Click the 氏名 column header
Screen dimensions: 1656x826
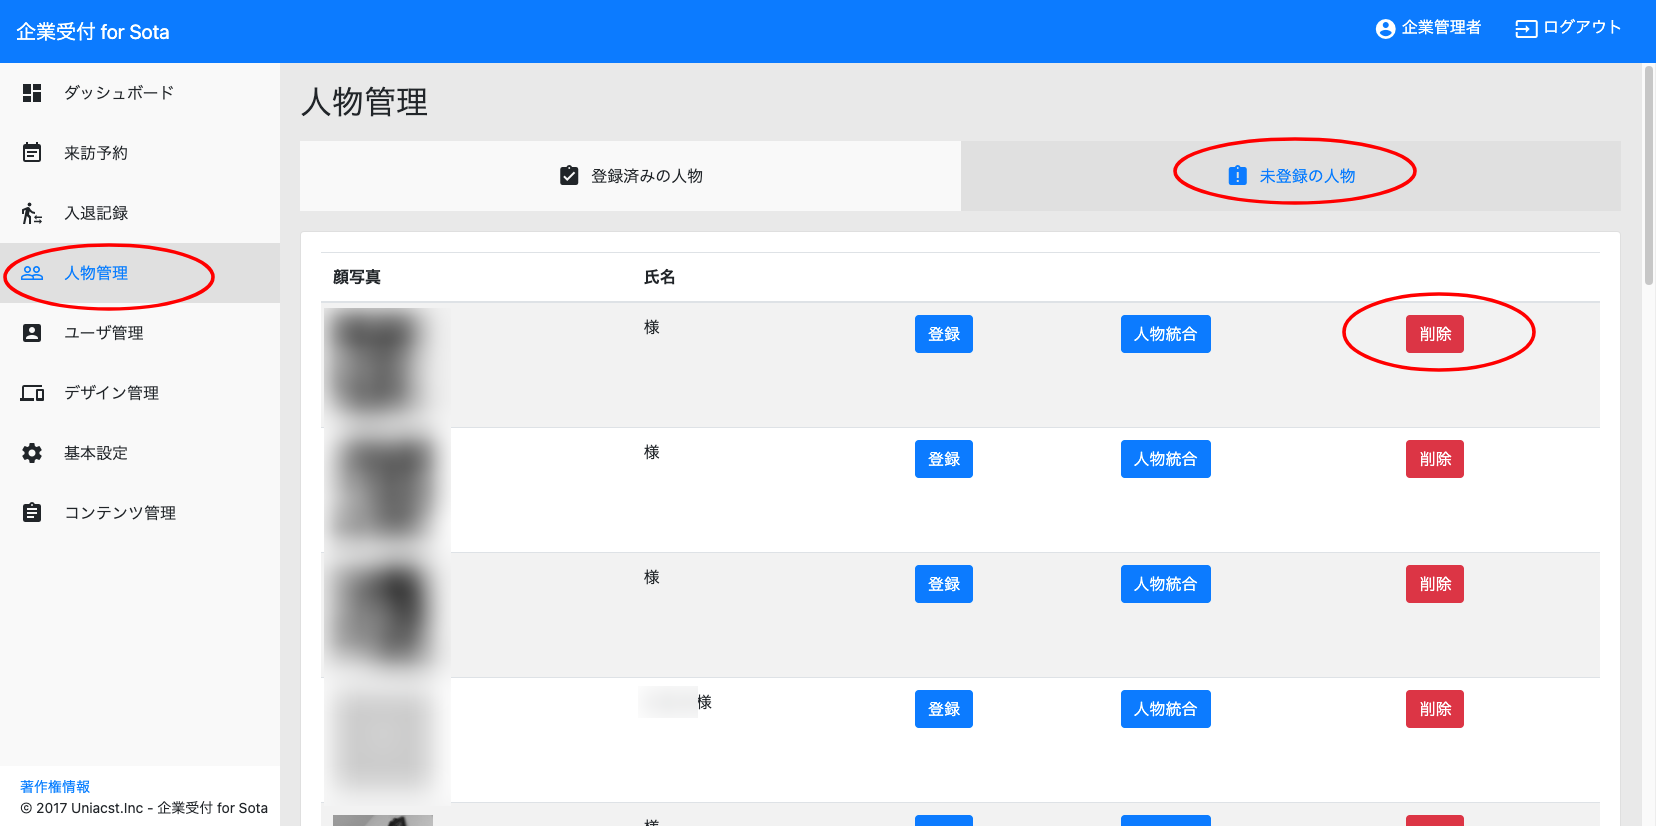pos(660,277)
